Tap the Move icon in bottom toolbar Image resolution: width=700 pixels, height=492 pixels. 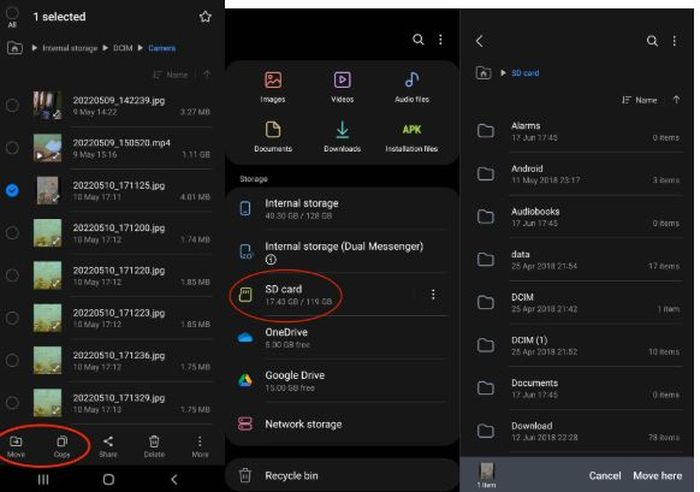tap(16, 445)
